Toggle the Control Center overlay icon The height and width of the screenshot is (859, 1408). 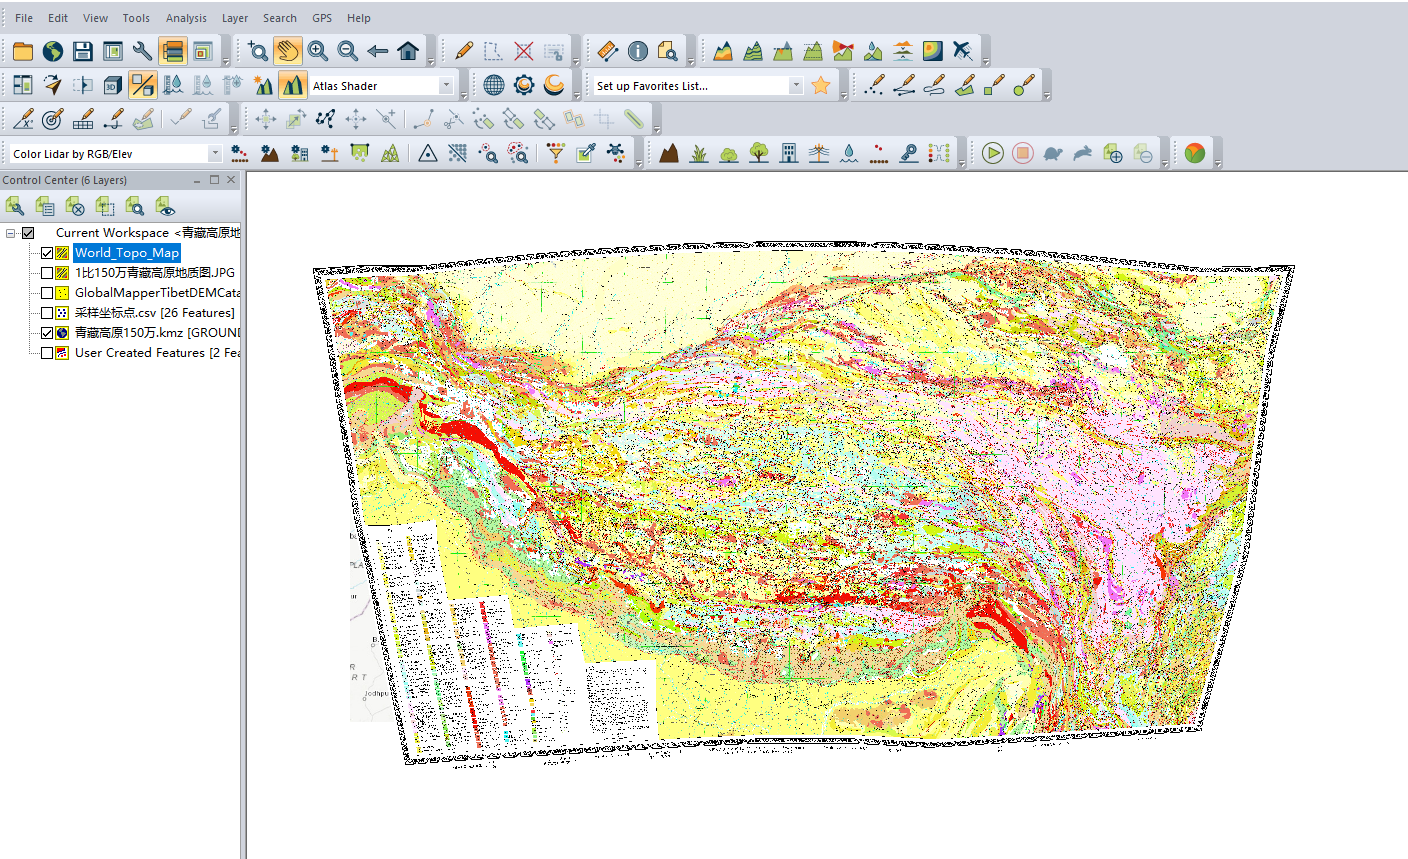tap(173, 51)
